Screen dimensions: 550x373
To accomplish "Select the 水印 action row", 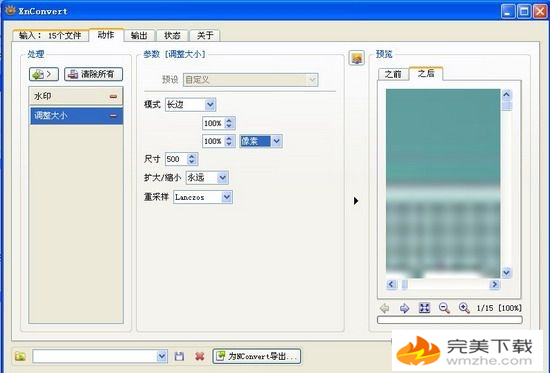I will (76, 96).
